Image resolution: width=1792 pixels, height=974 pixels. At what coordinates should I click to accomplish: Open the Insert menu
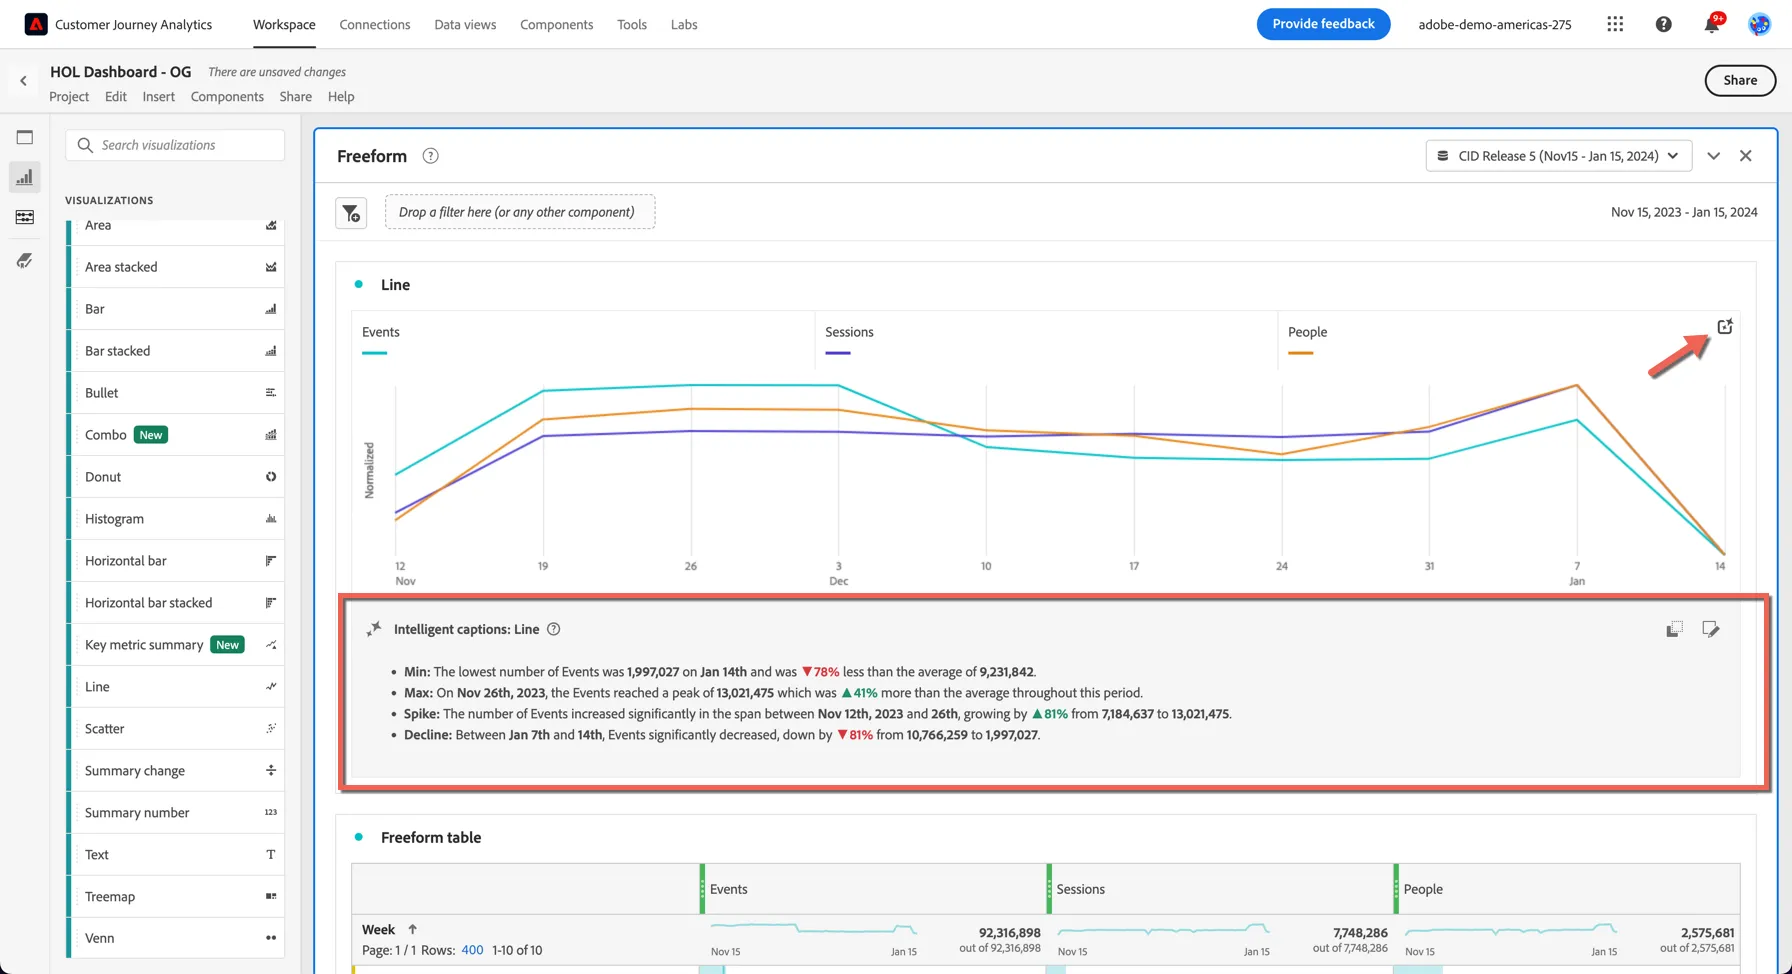(x=158, y=97)
